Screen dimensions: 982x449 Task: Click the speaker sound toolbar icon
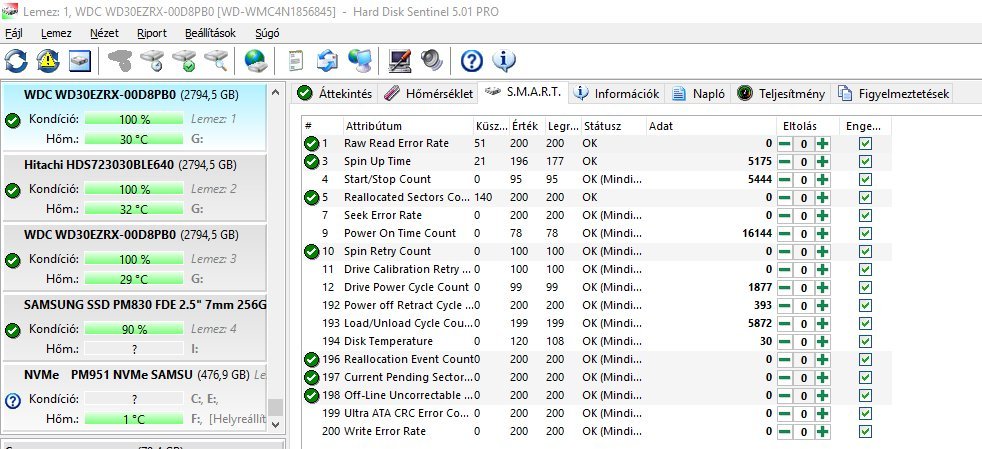[x=432, y=61]
